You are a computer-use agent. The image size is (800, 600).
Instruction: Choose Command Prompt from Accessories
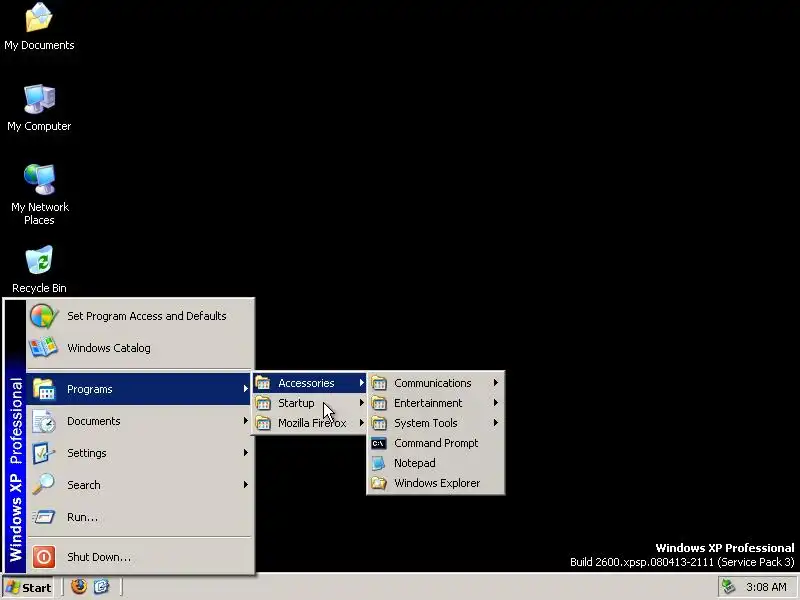(436, 443)
